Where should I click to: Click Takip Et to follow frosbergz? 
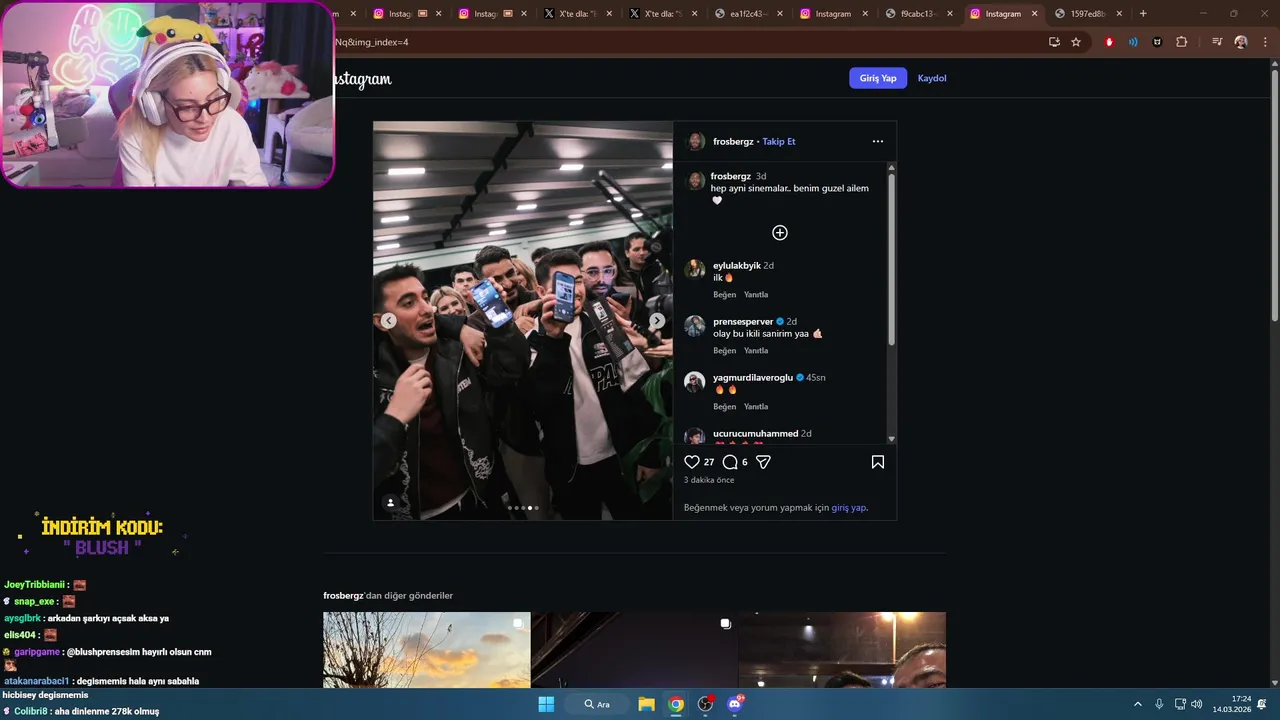[x=779, y=142]
